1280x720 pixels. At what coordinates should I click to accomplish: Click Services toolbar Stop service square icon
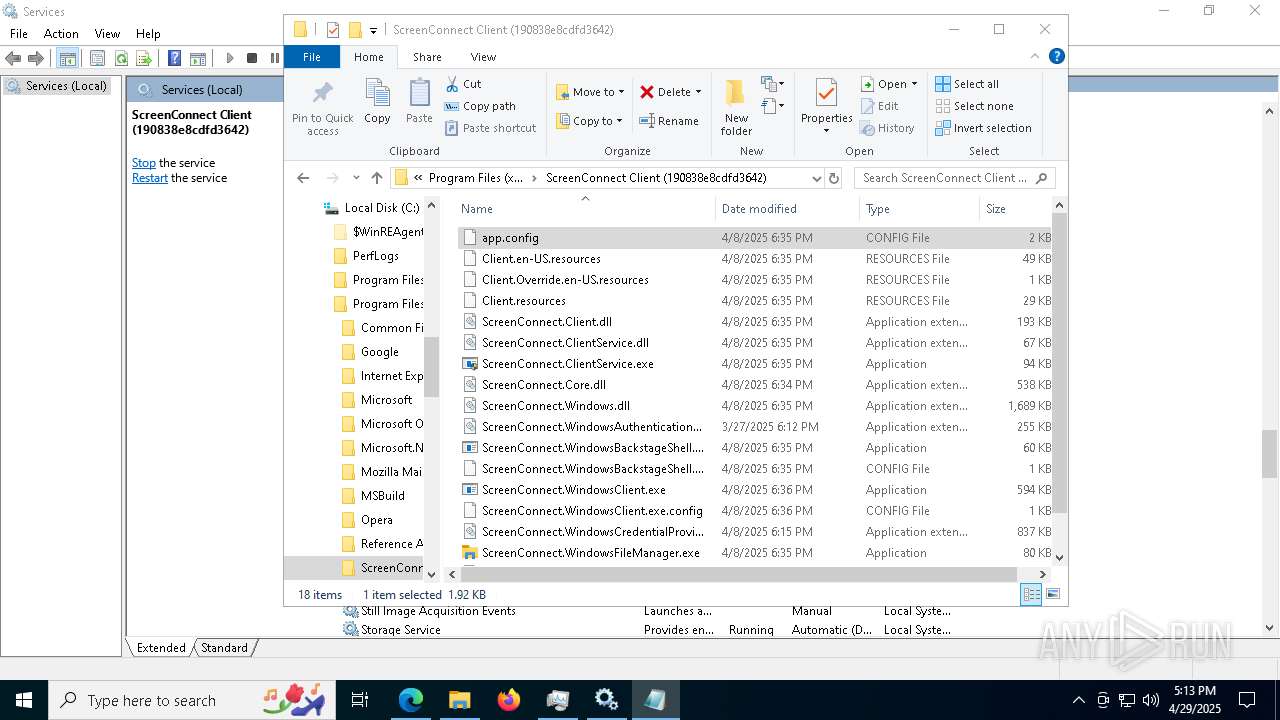252,59
